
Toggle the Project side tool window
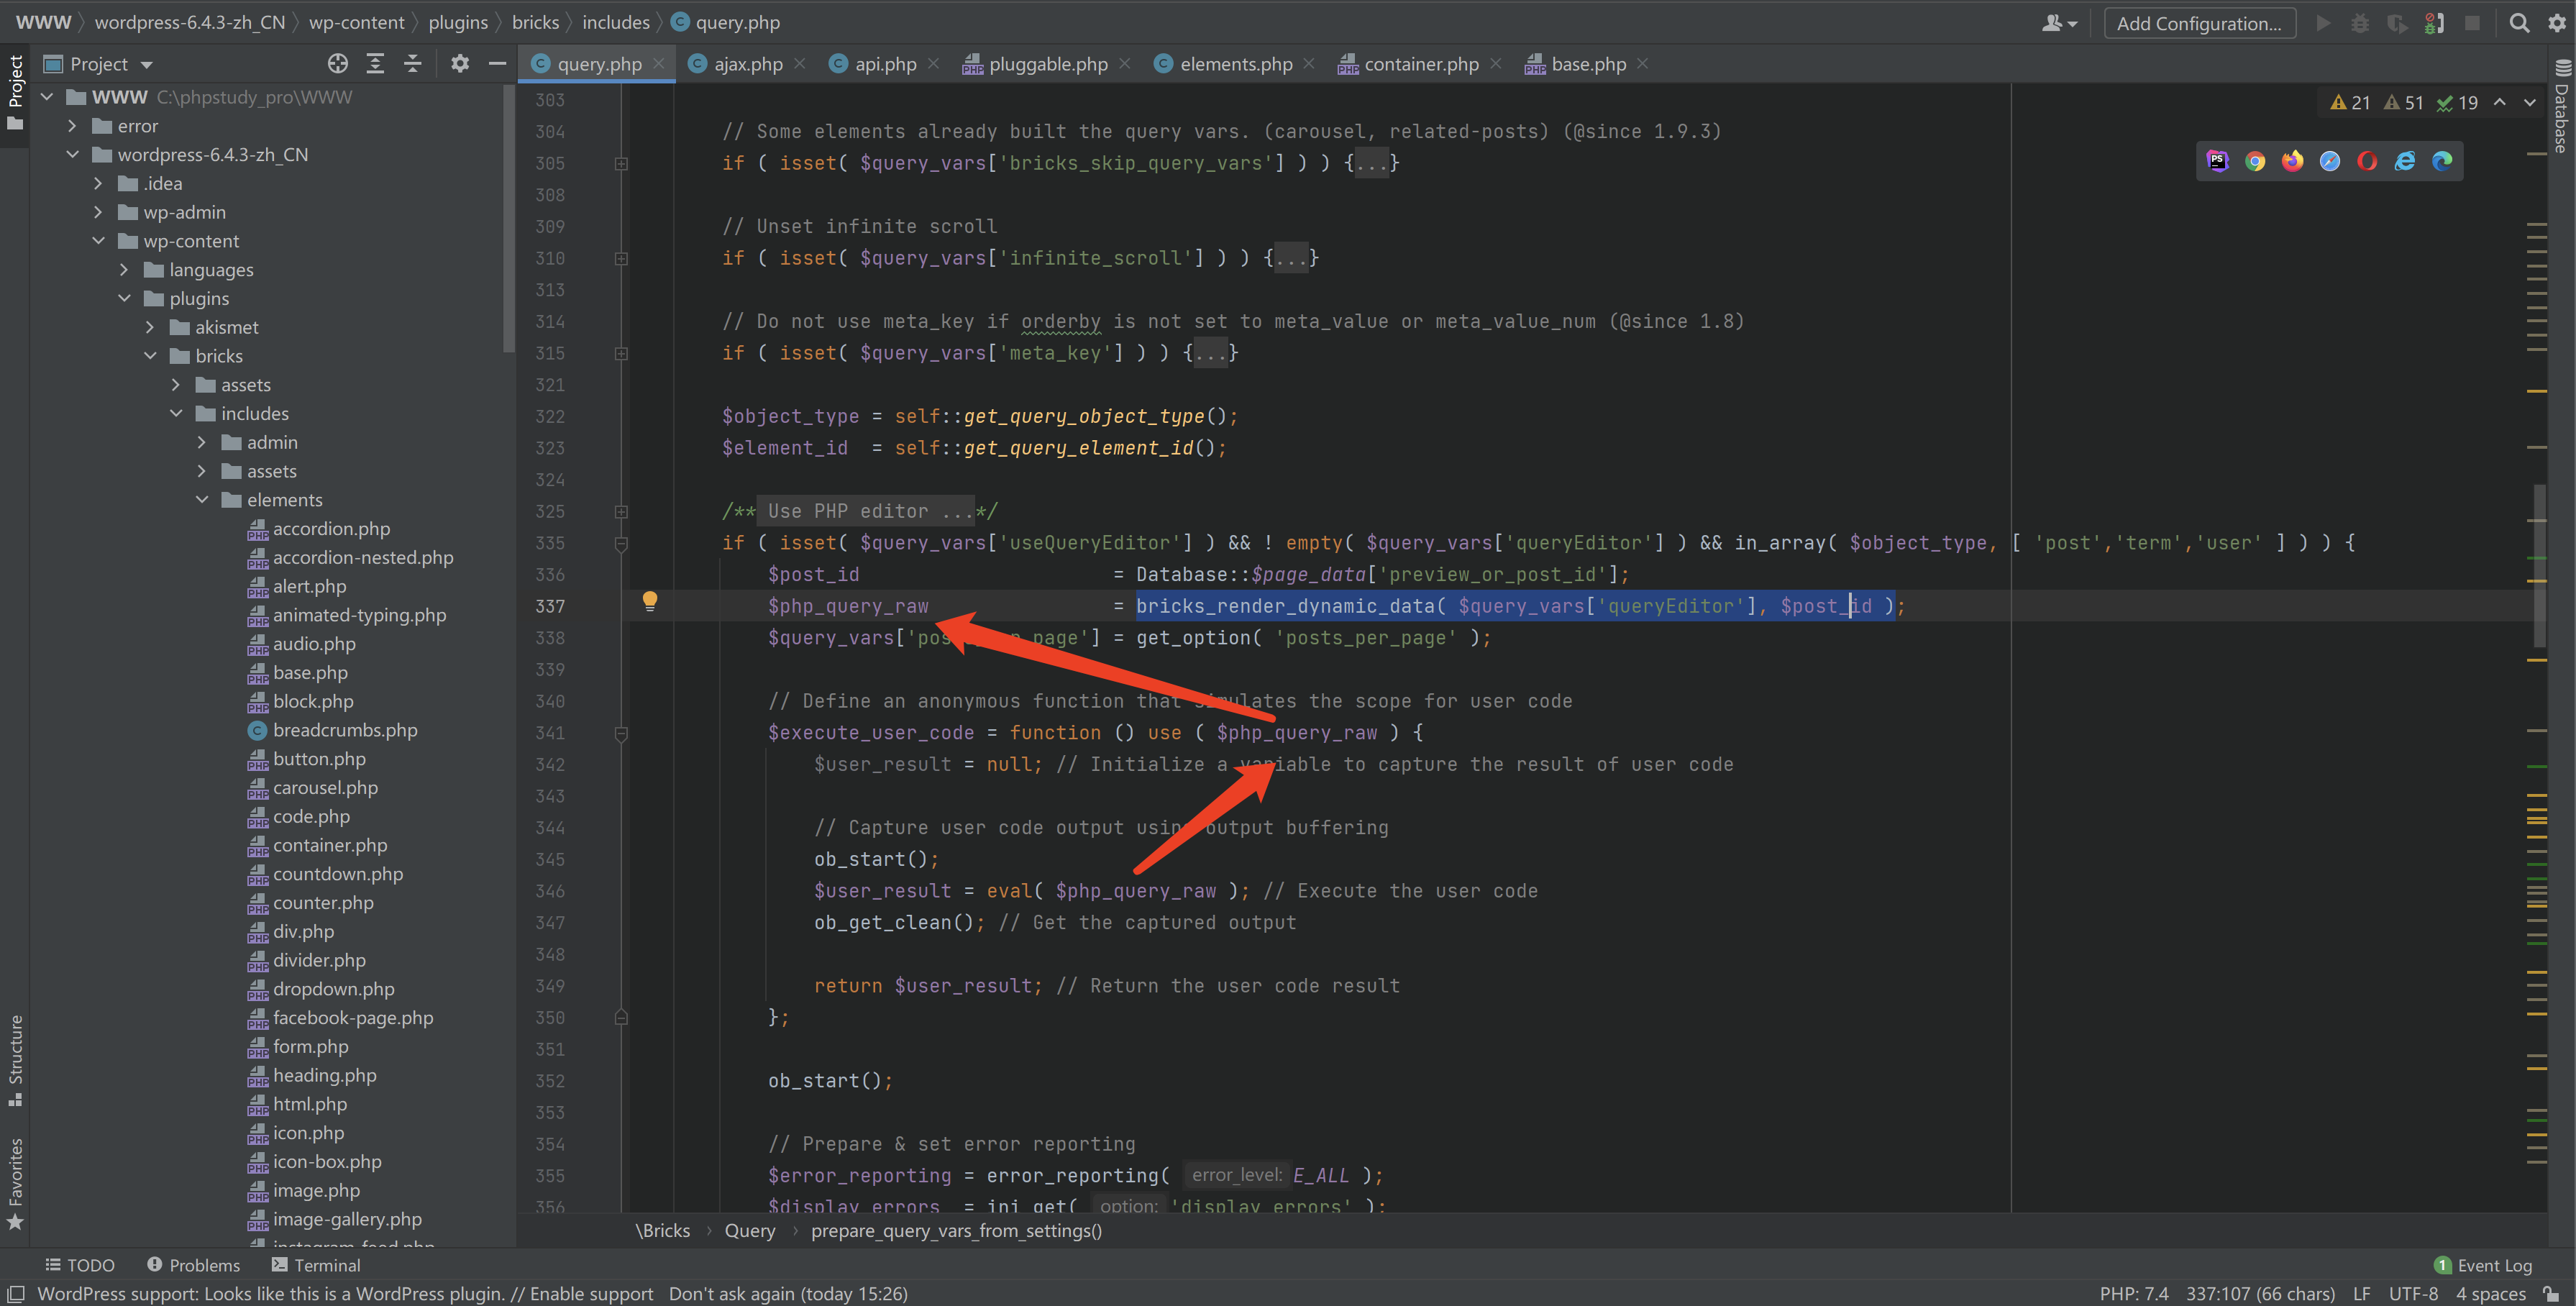click(15, 93)
